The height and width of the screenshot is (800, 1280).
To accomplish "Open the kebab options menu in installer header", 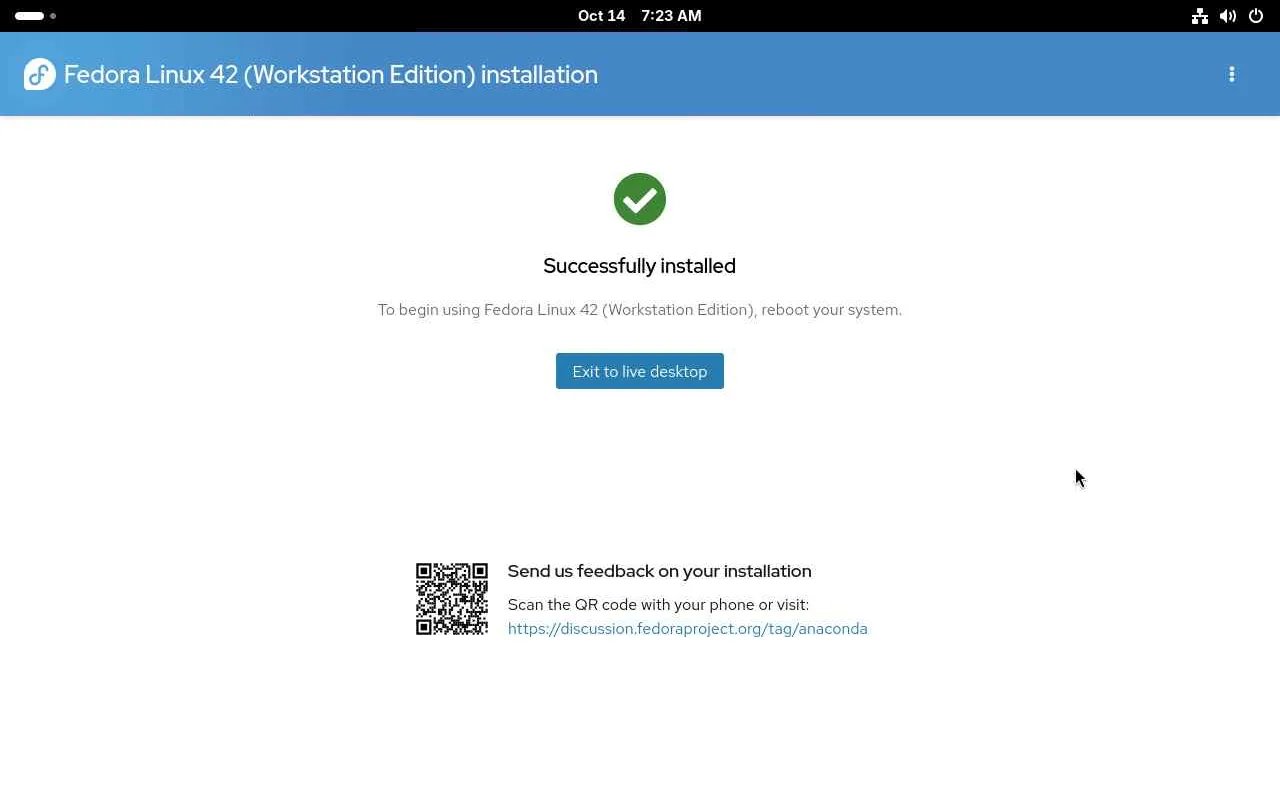I will click(x=1232, y=74).
